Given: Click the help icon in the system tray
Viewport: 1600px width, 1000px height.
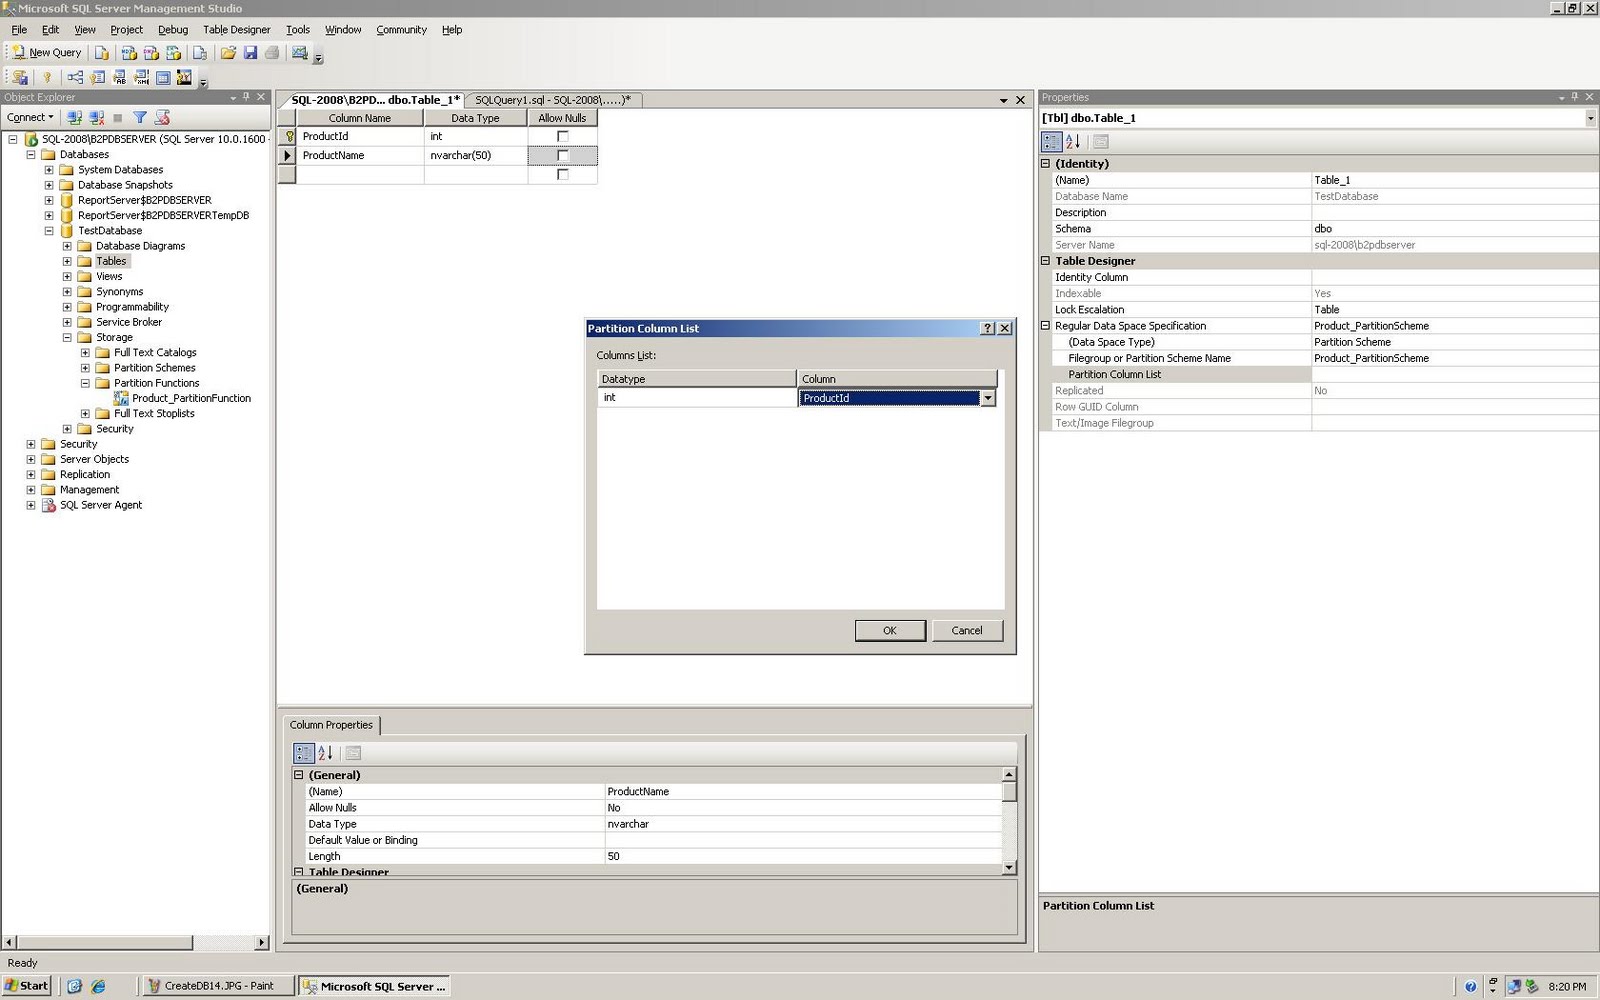Looking at the screenshot, I should (1470, 986).
